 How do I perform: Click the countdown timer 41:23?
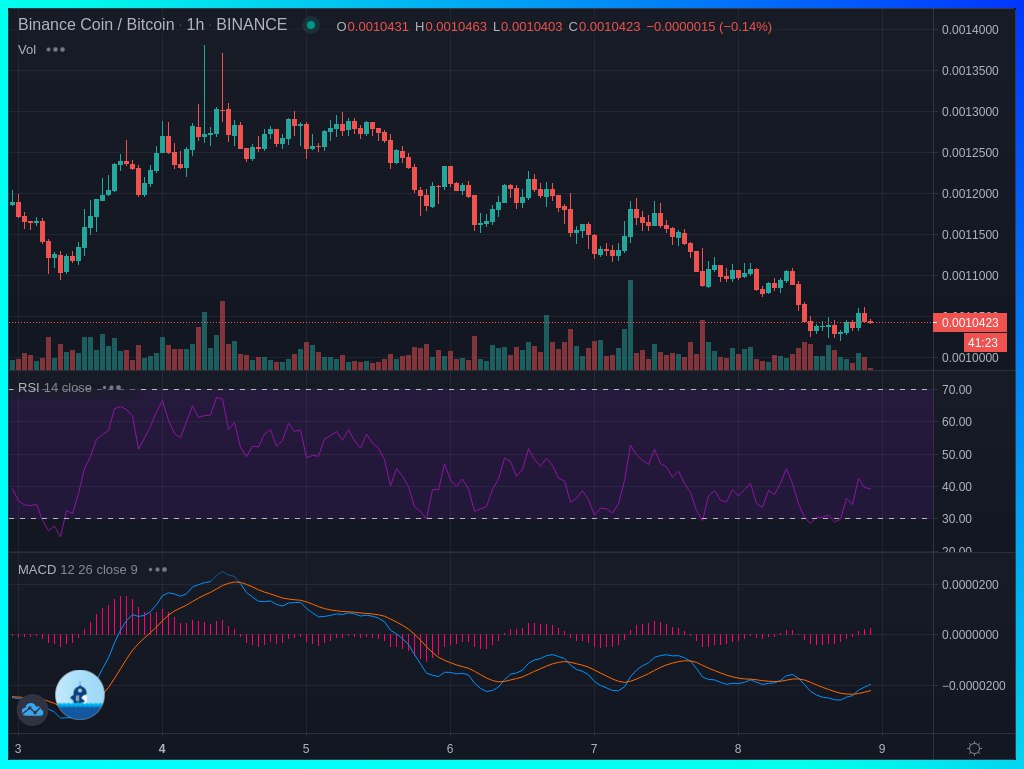tap(984, 343)
